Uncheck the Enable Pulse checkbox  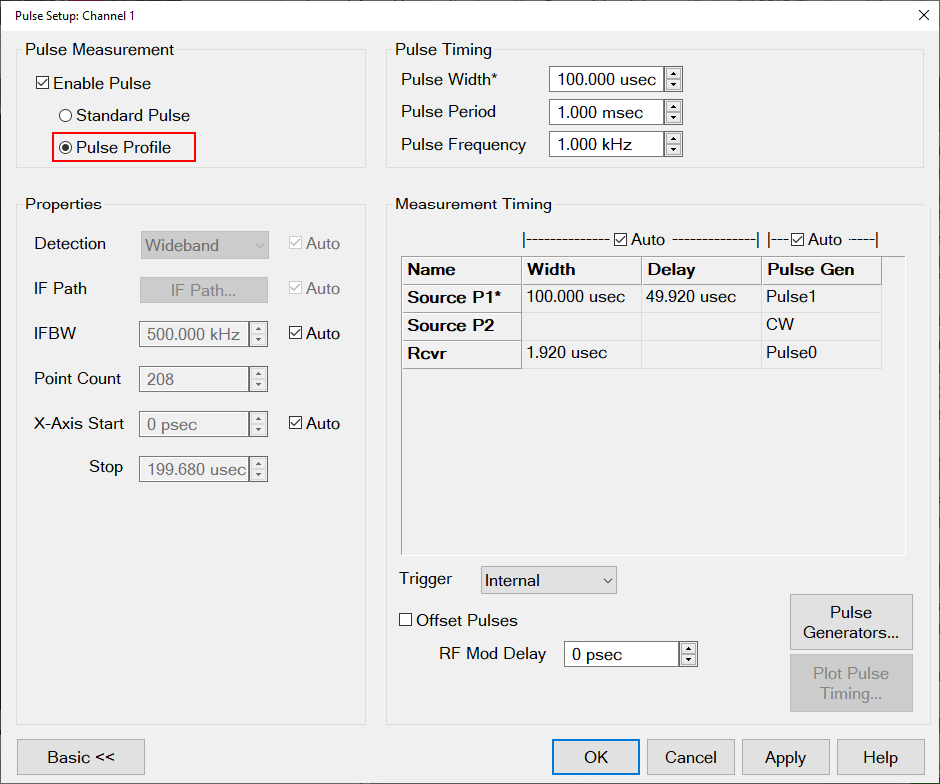(x=42, y=84)
